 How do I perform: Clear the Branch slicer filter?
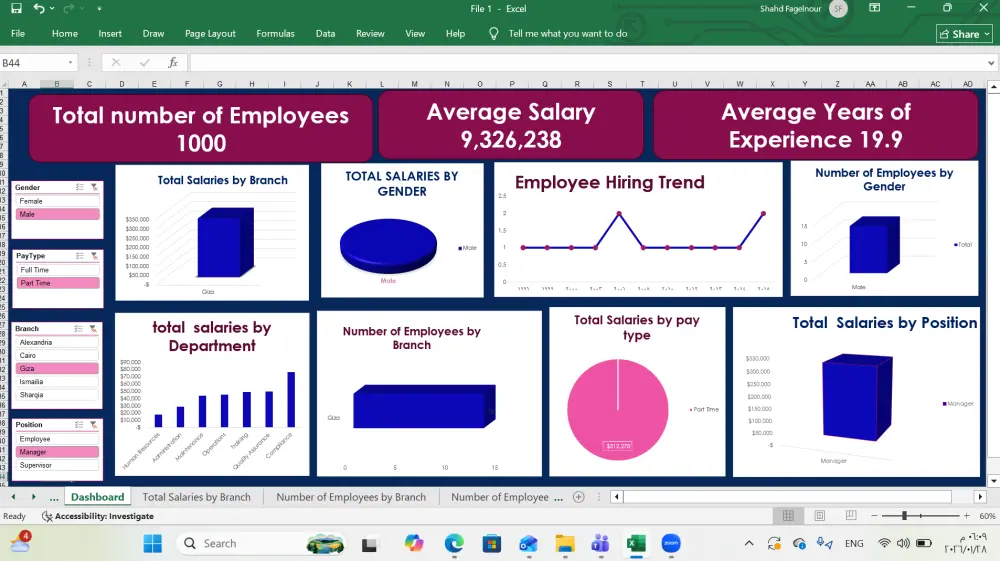click(93, 328)
